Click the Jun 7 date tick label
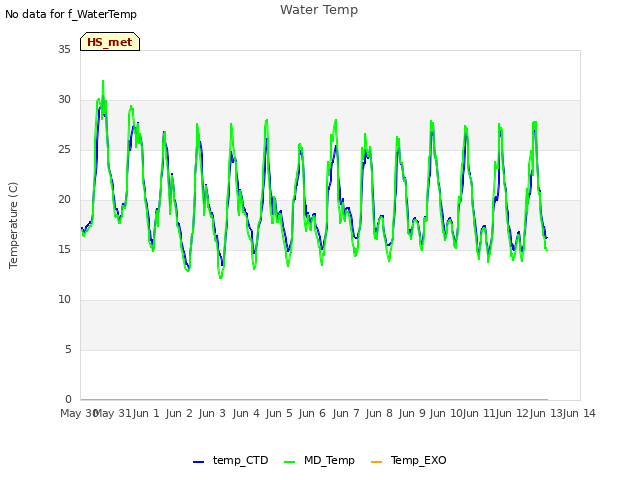This screenshot has width=640, height=480. pos(346,413)
